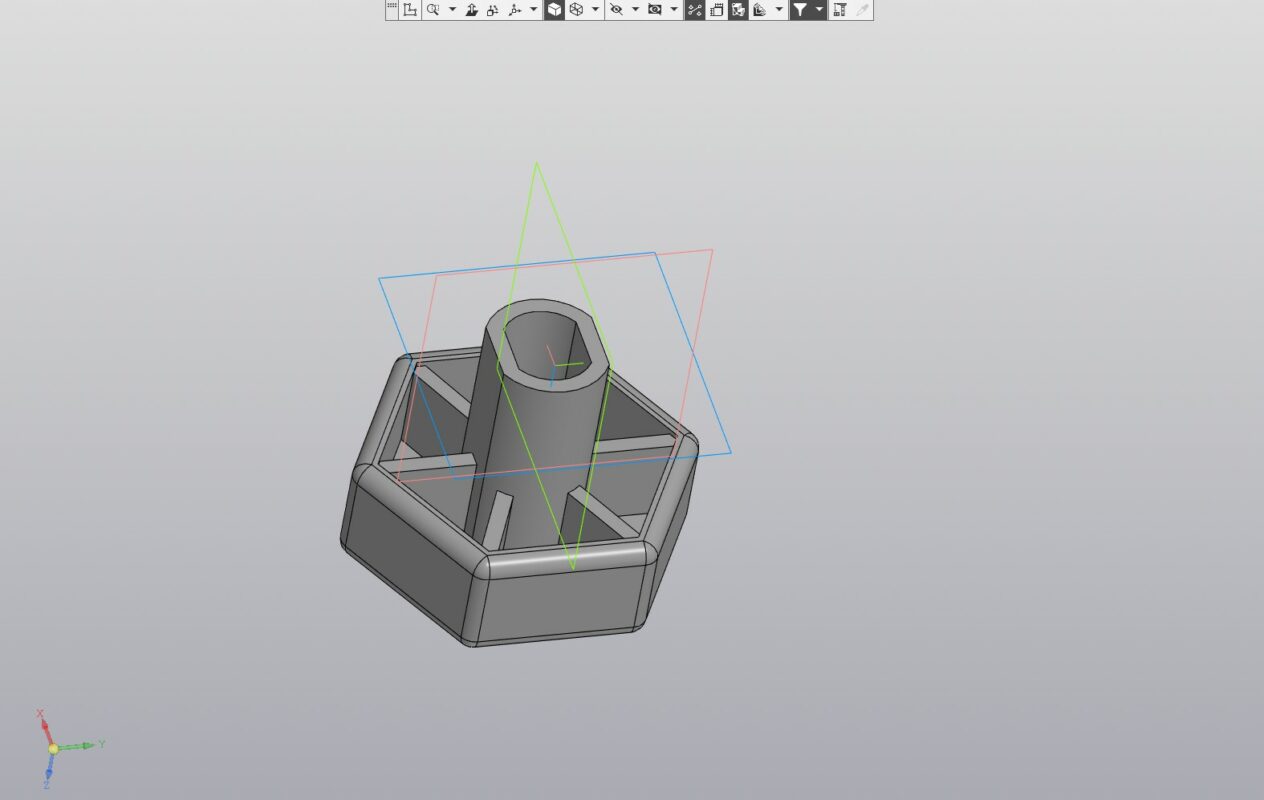Expand dropdown next to wireframe cube
The width and height of the screenshot is (1264, 800).
click(596, 10)
